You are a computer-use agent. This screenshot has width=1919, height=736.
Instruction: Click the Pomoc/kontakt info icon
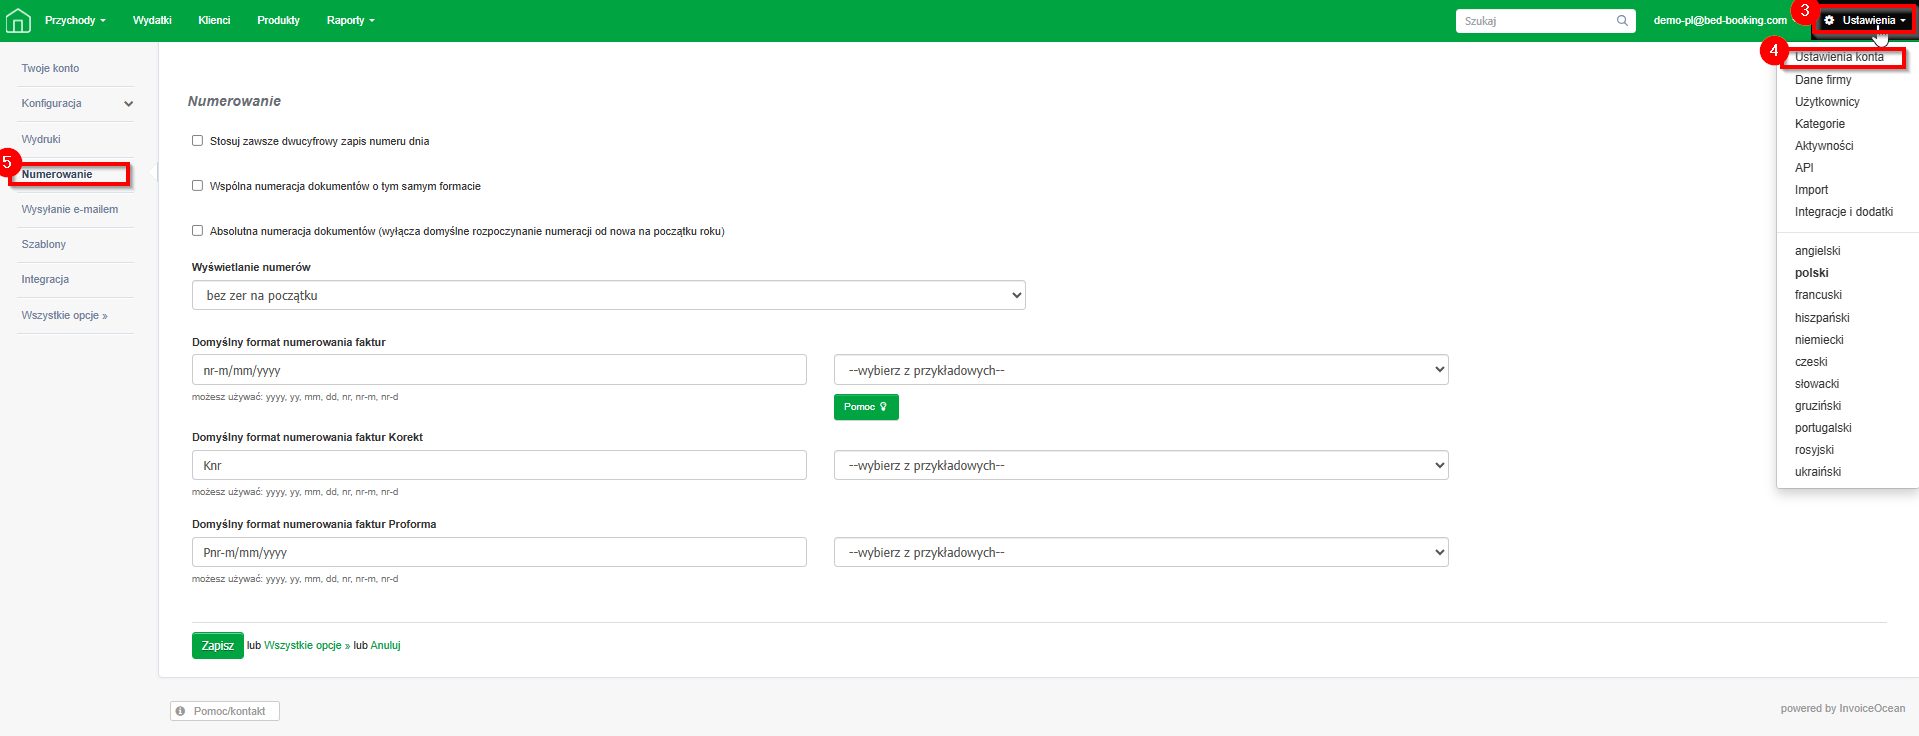(x=180, y=711)
